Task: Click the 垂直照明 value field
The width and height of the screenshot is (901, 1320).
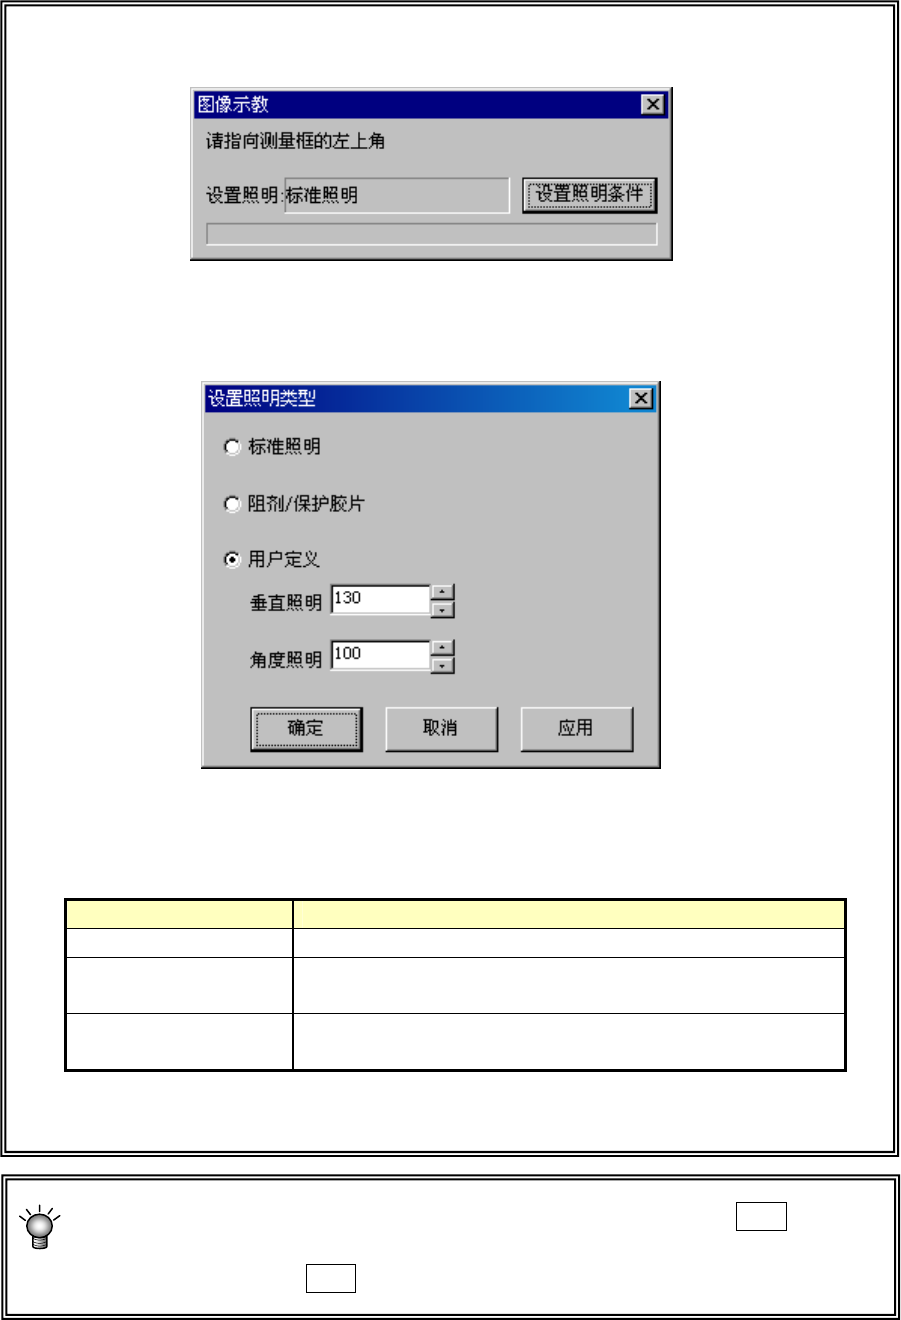Action: [x=381, y=599]
